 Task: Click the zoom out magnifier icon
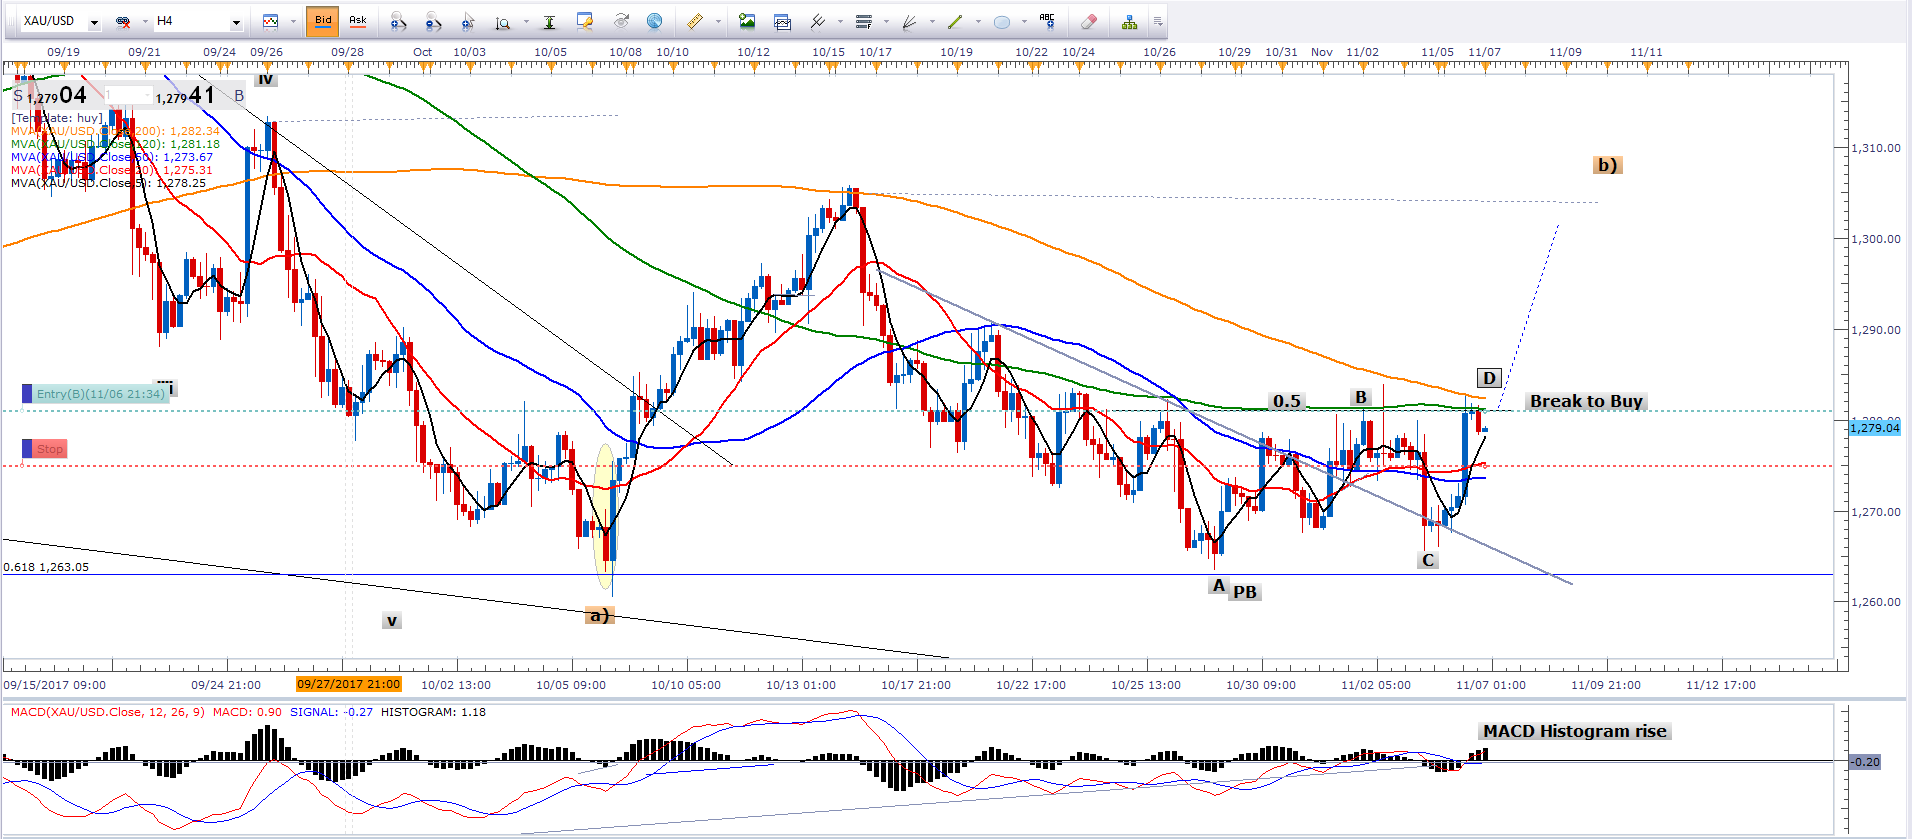click(433, 21)
